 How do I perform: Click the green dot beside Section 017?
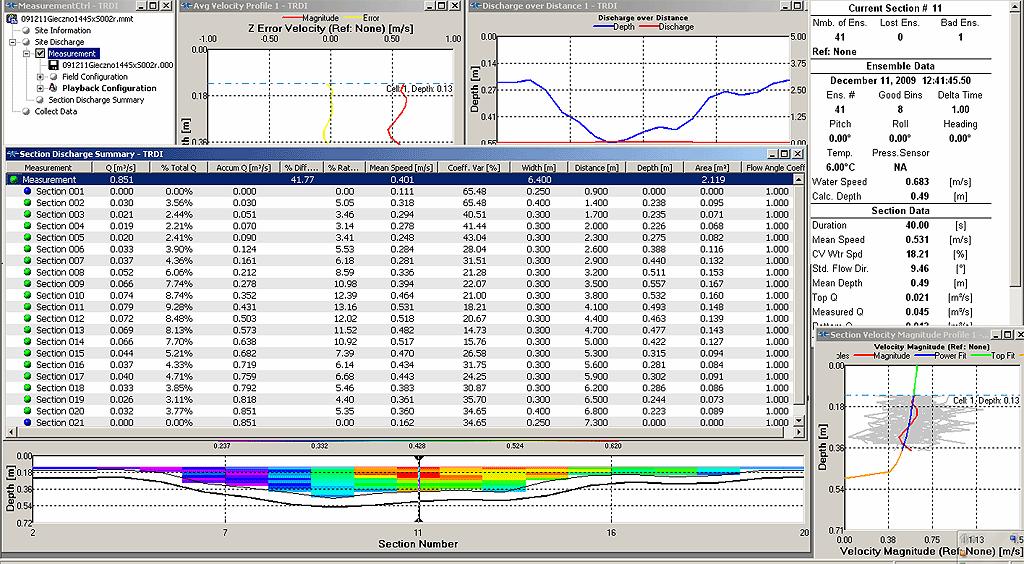pyautogui.click(x=27, y=376)
